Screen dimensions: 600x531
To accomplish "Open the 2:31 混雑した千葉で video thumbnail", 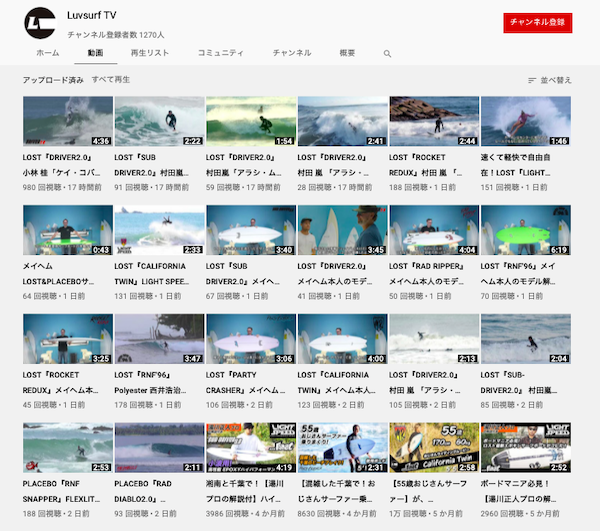I will coord(342,448).
